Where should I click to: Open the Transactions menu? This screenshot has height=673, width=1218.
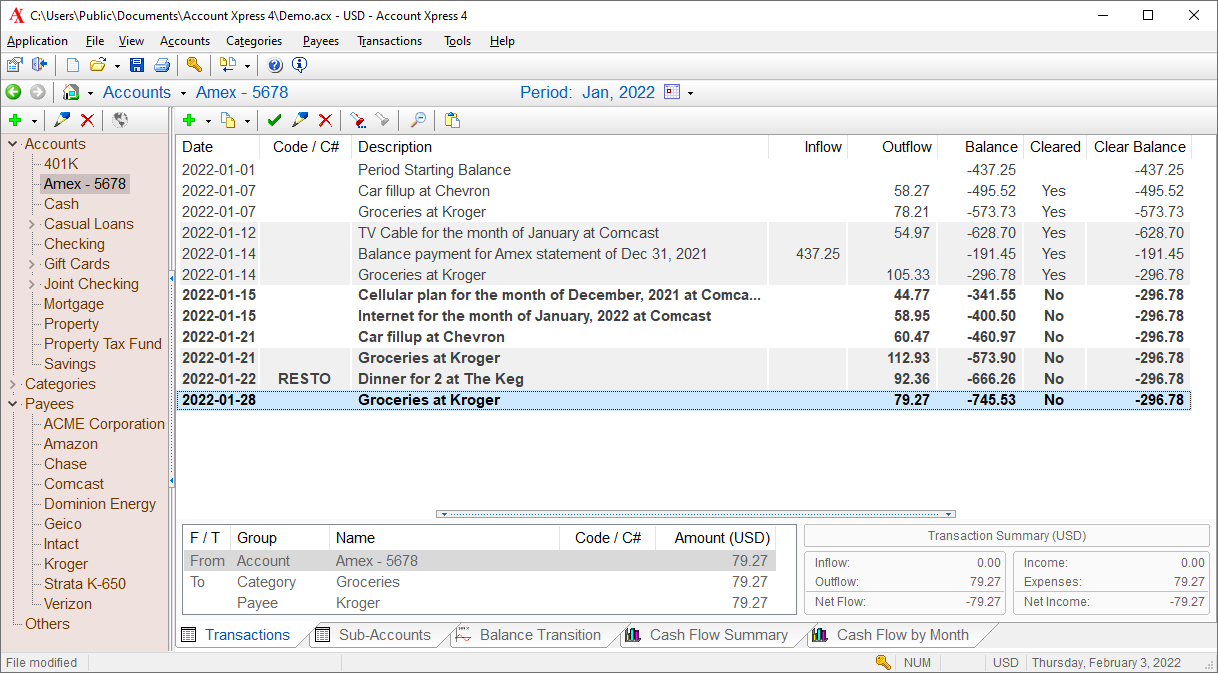point(389,41)
